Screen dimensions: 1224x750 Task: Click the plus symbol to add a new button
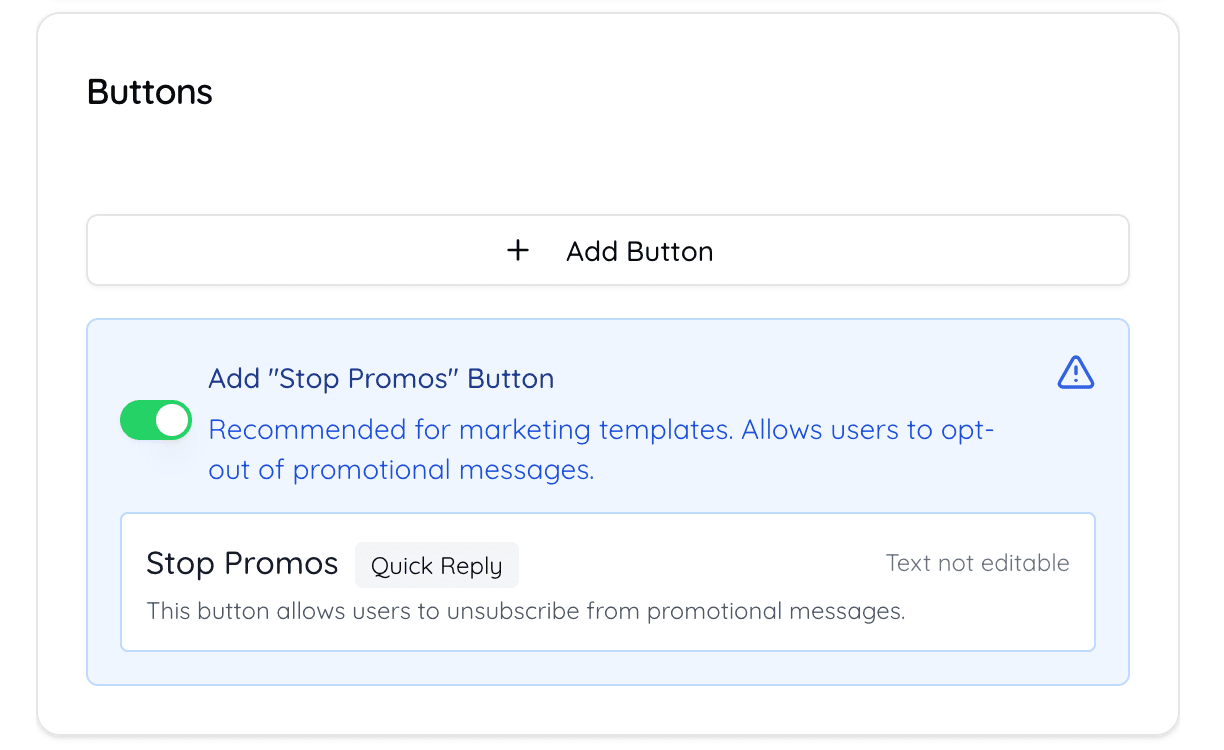click(518, 250)
